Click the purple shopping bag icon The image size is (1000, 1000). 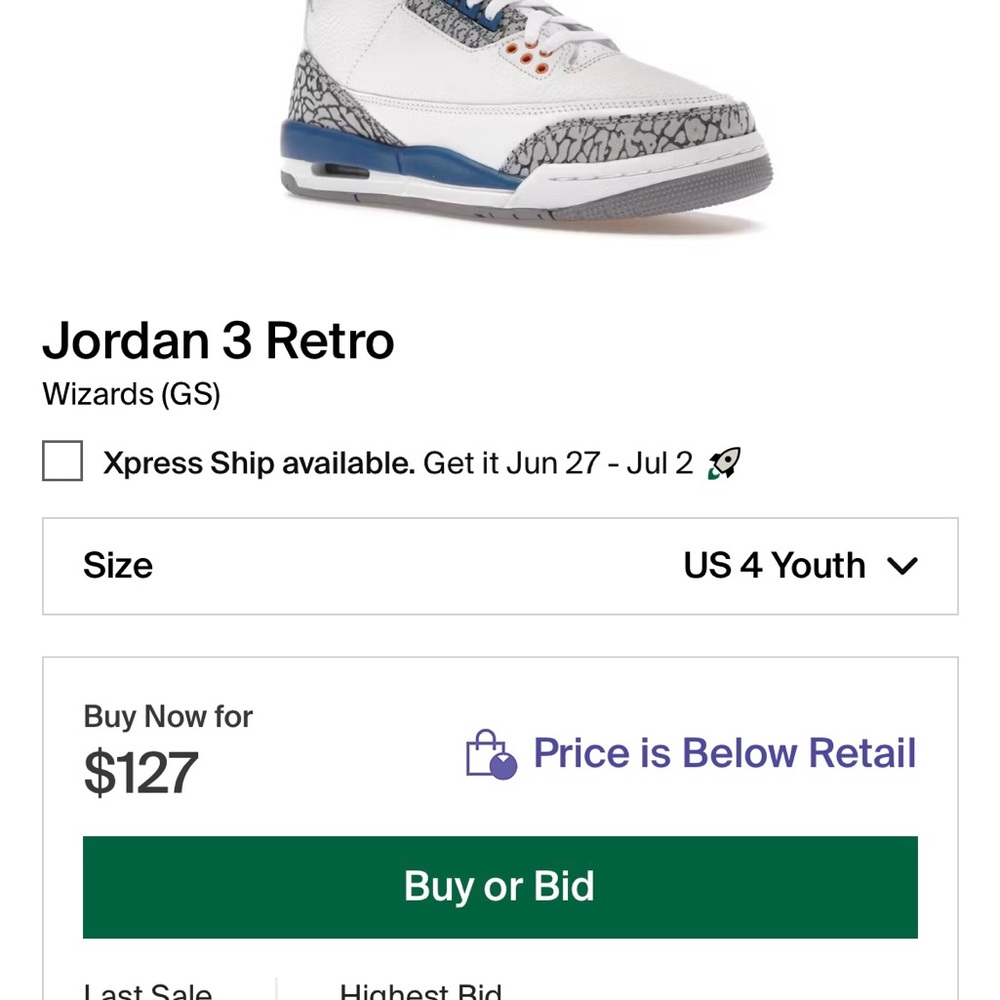tap(489, 753)
